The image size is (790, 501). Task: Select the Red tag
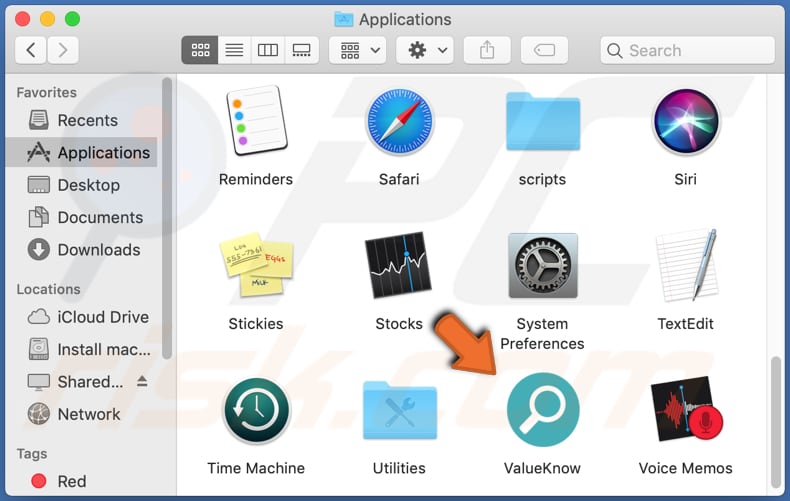[x=82, y=481]
